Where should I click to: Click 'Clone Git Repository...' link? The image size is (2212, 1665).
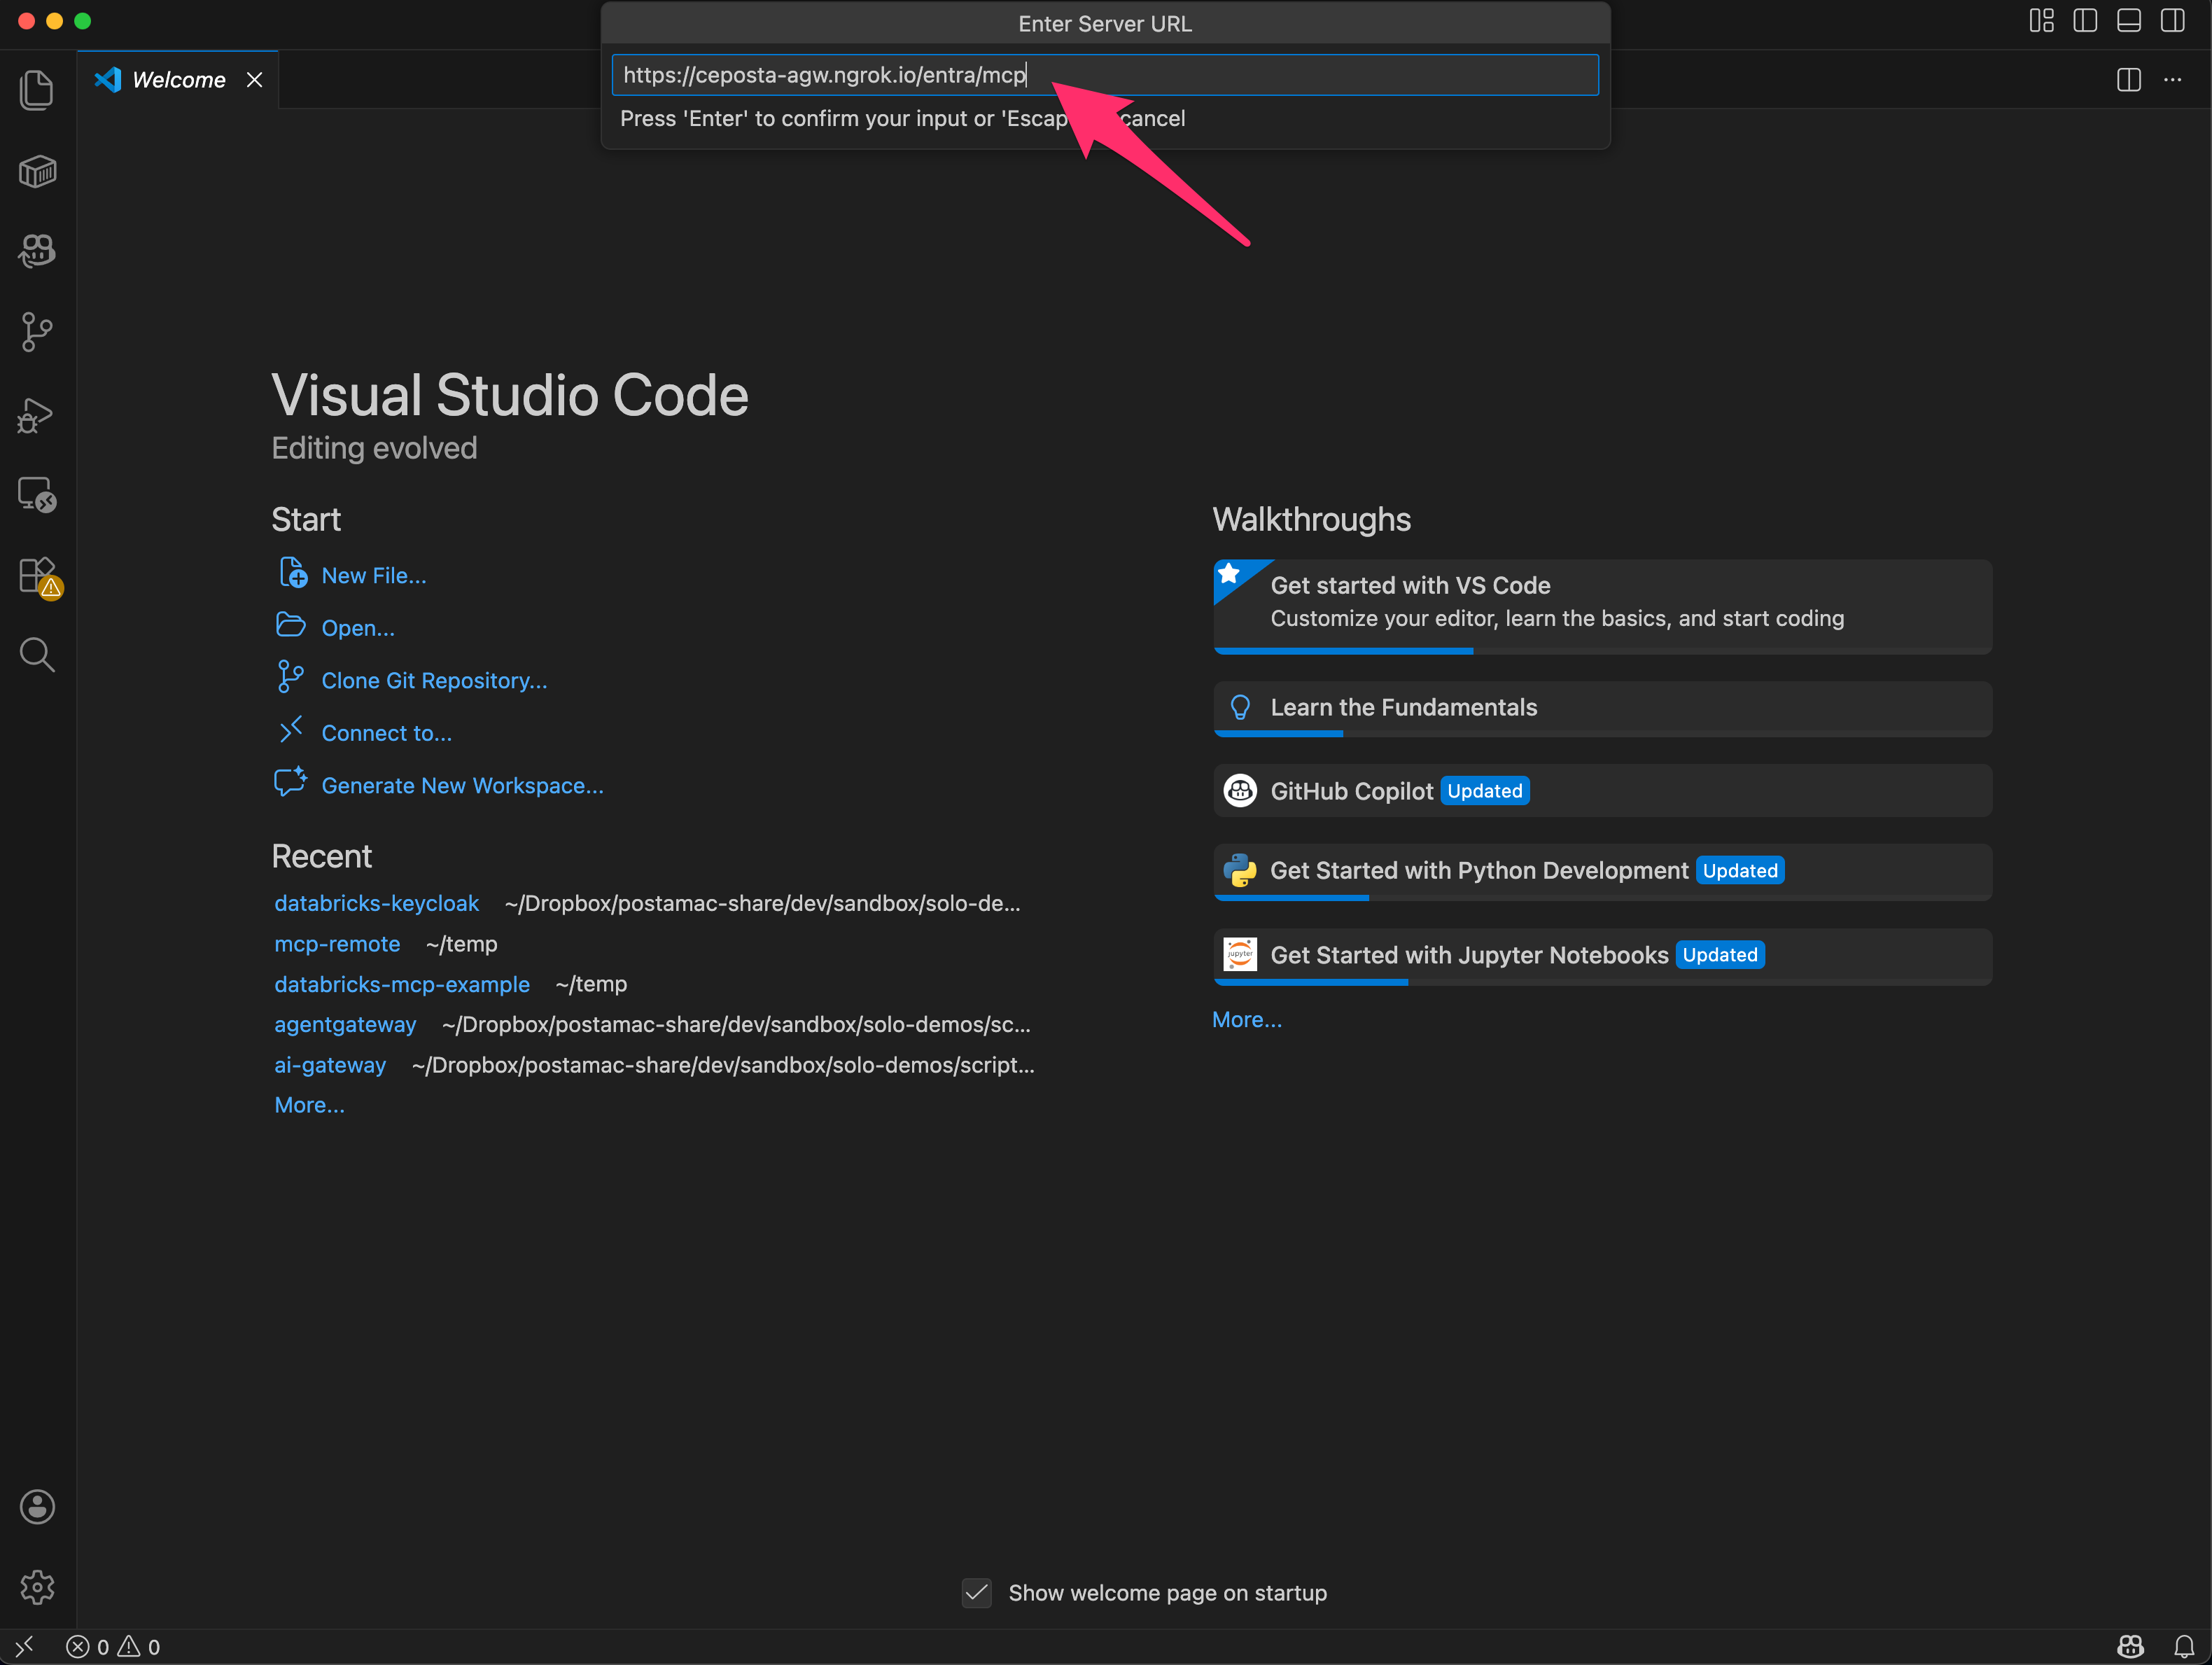[x=433, y=680]
